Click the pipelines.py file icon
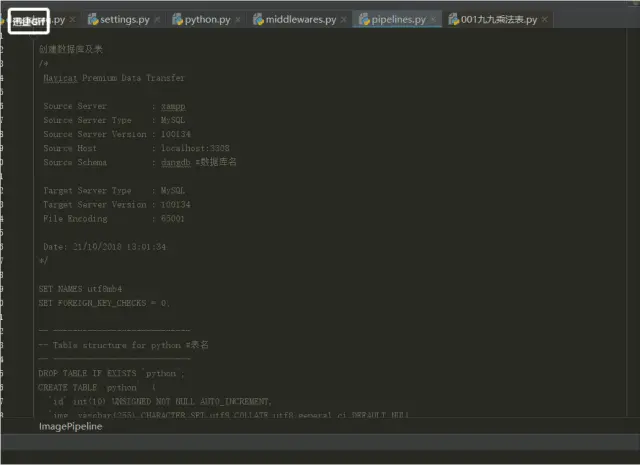 pyautogui.click(x=364, y=19)
